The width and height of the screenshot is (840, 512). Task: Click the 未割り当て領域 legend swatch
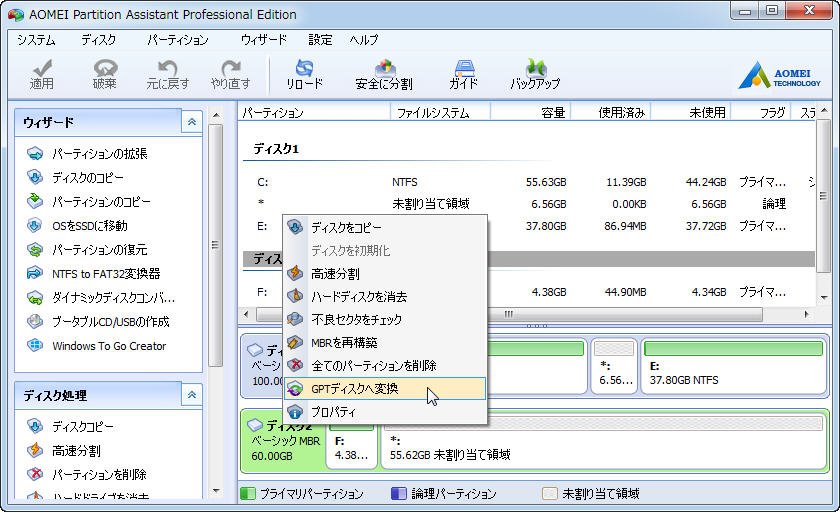[x=550, y=493]
